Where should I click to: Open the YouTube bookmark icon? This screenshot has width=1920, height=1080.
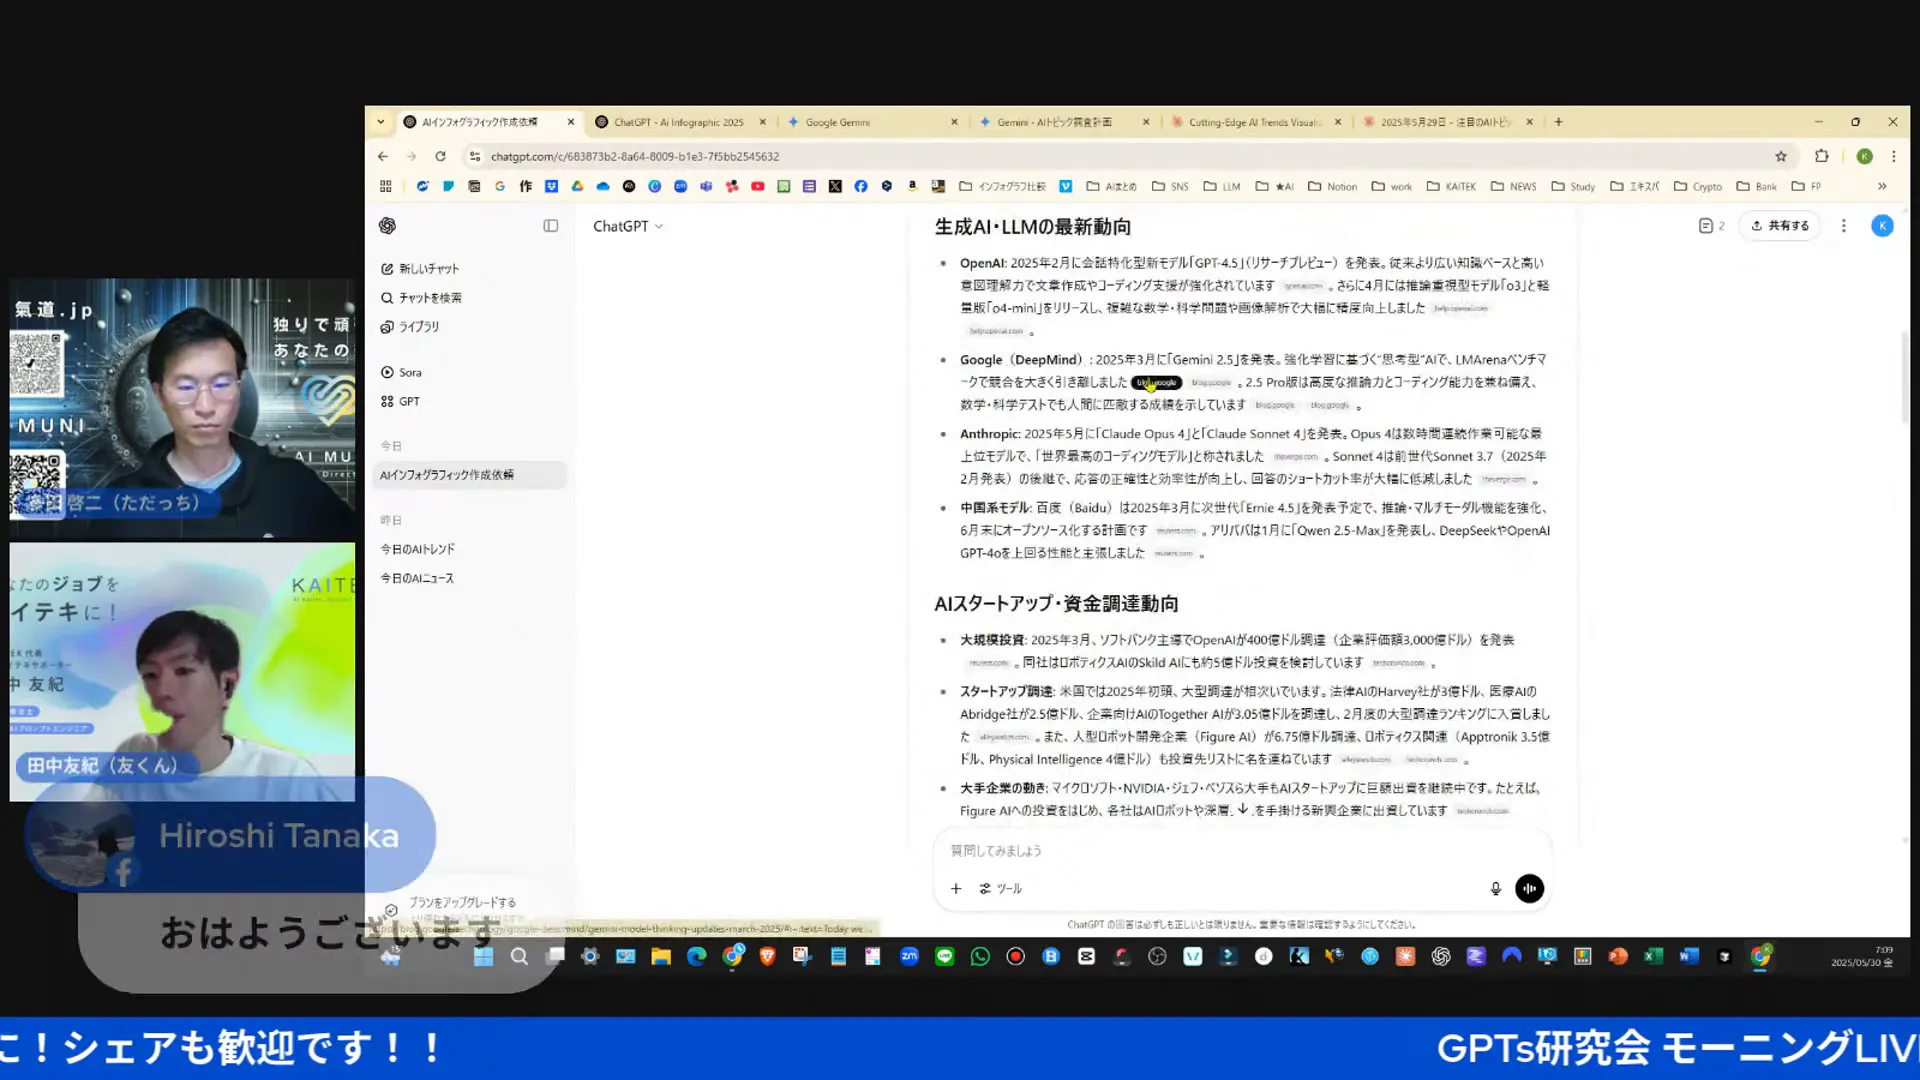coord(758,187)
